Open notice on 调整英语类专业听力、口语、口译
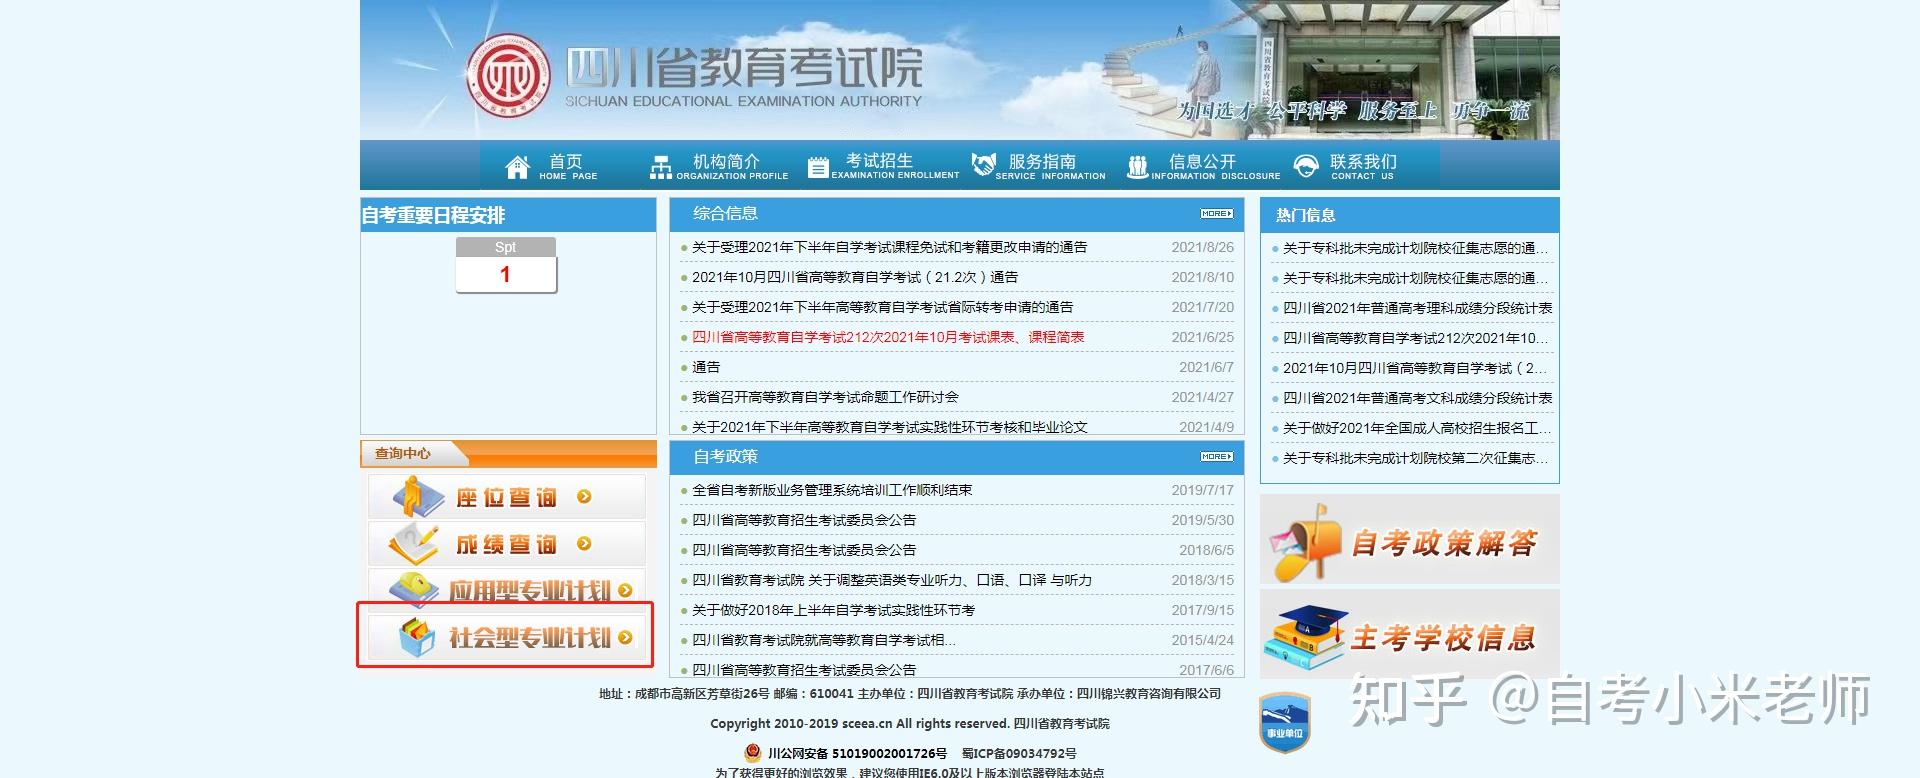Viewport: 1920px width, 778px height. coord(892,580)
